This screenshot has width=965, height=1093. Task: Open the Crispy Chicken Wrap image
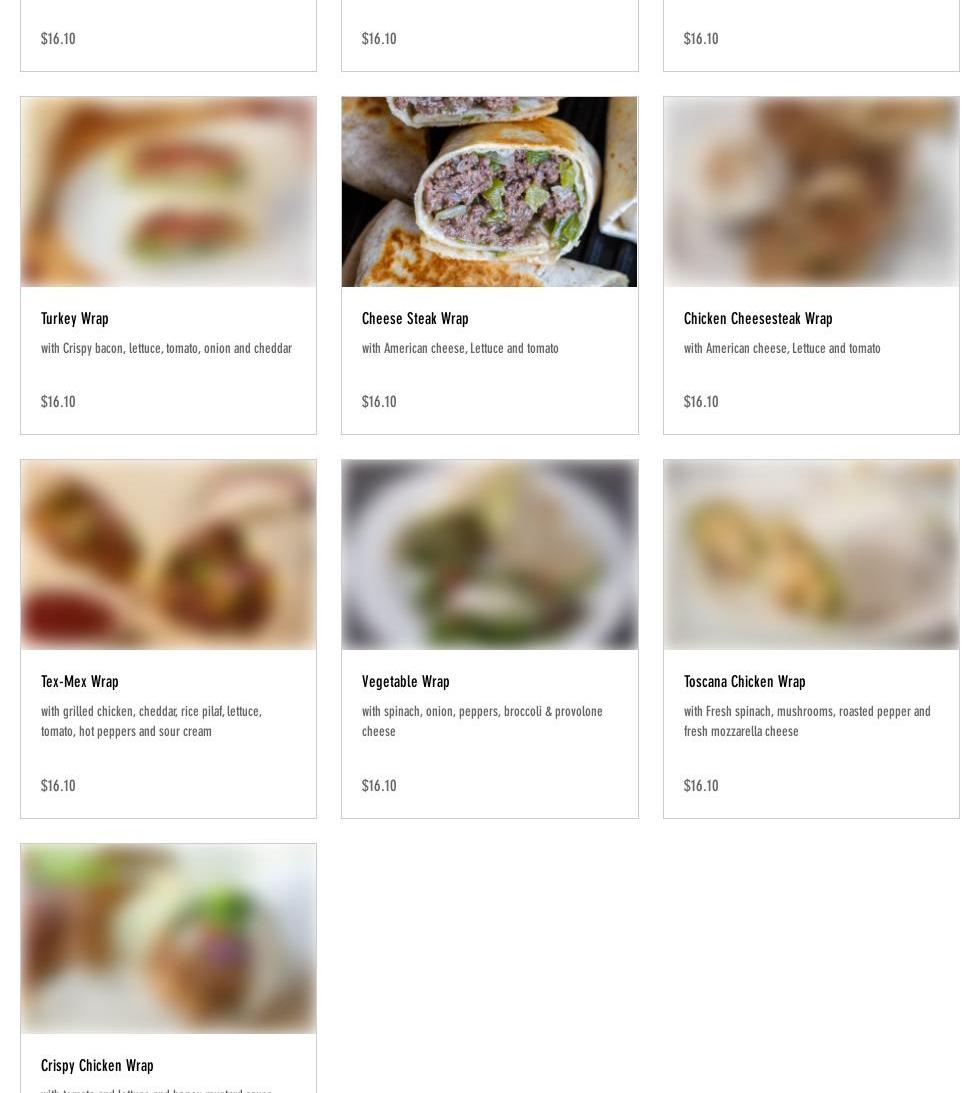pyautogui.click(x=168, y=938)
